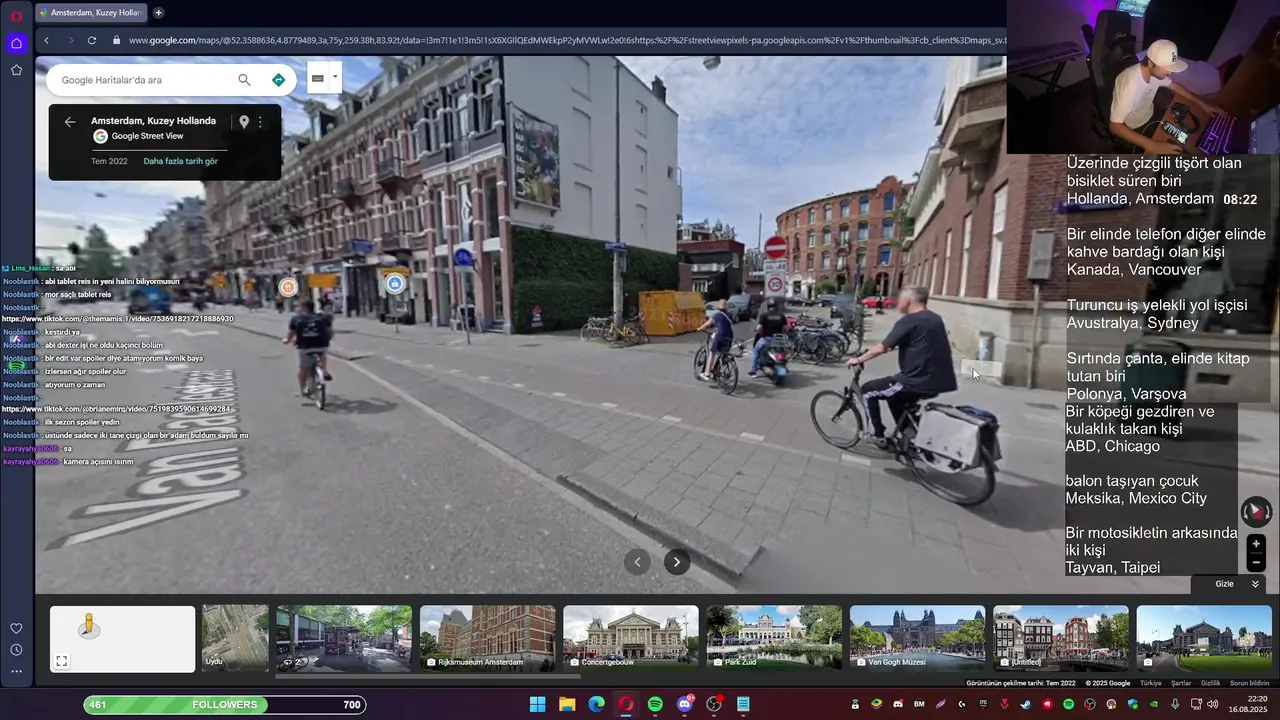Open File Explorer from the taskbar

(x=567, y=704)
